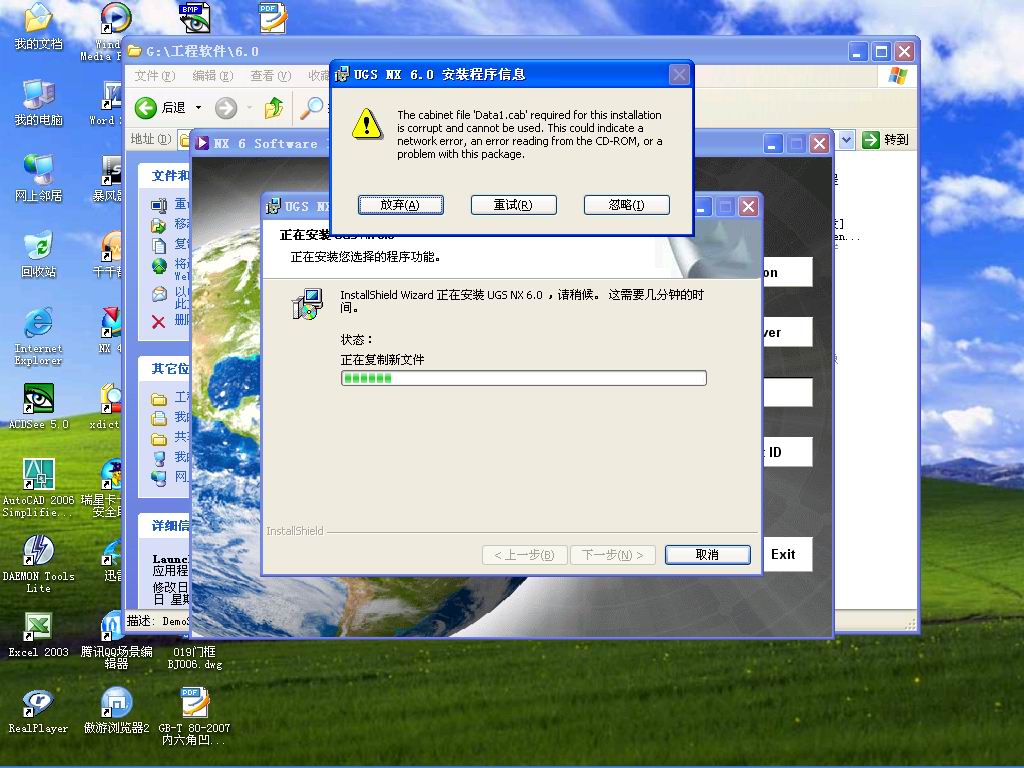Open 文件(F) menu in Explorer window

click(155, 76)
